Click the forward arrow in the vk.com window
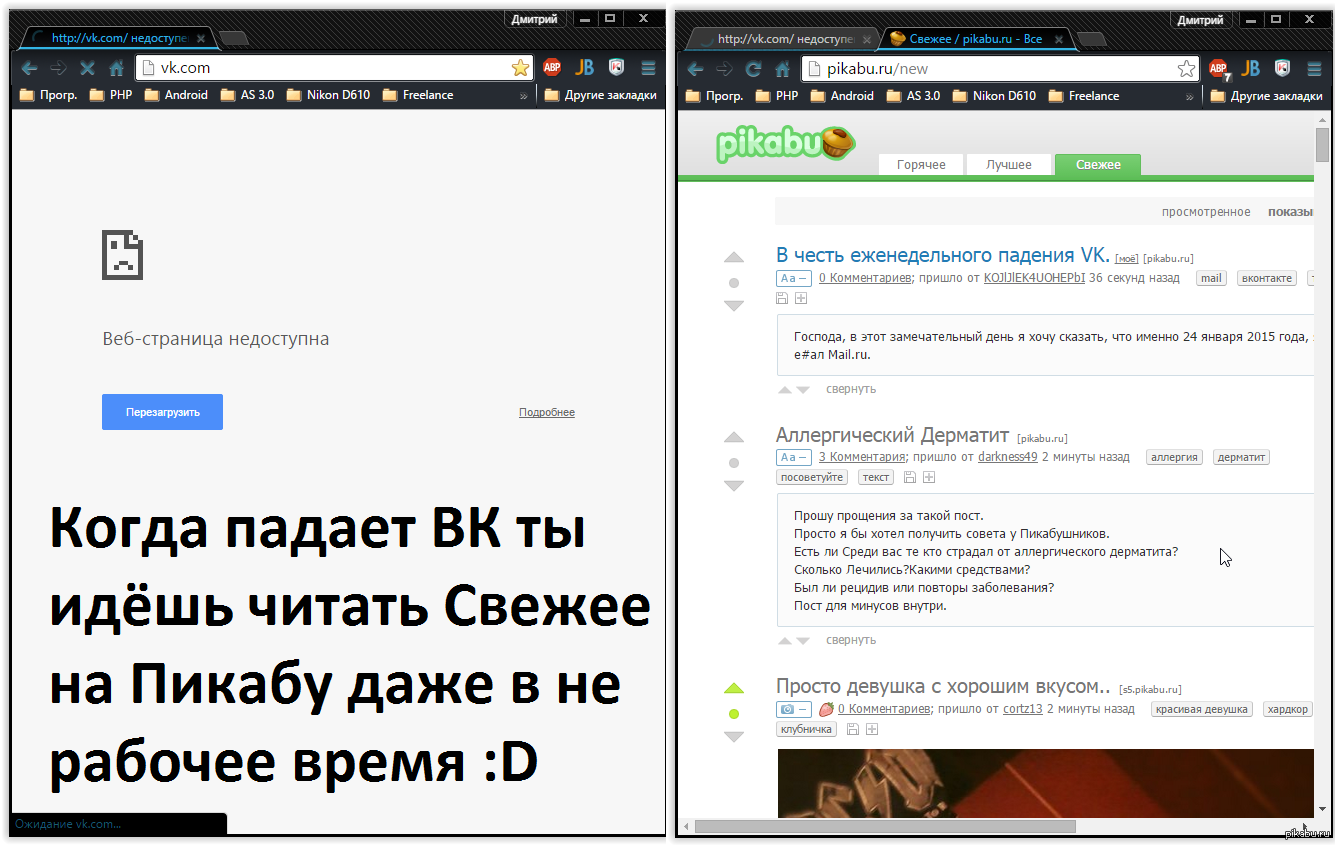Image resolution: width=1335 pixels, height=845 pixels. (58, 68)
